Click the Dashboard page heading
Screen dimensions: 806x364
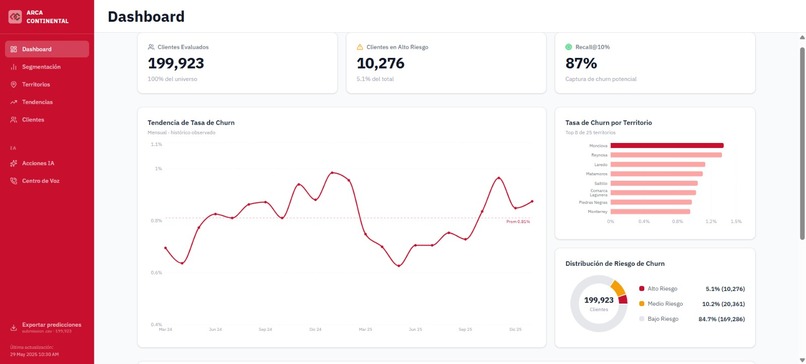tap(146, 16)
